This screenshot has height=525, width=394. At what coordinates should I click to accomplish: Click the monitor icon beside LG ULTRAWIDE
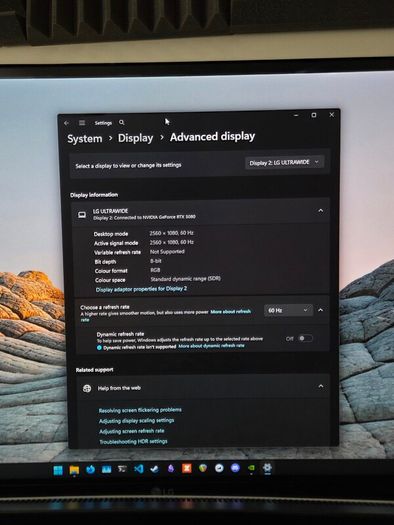click(x=82, y=215)
